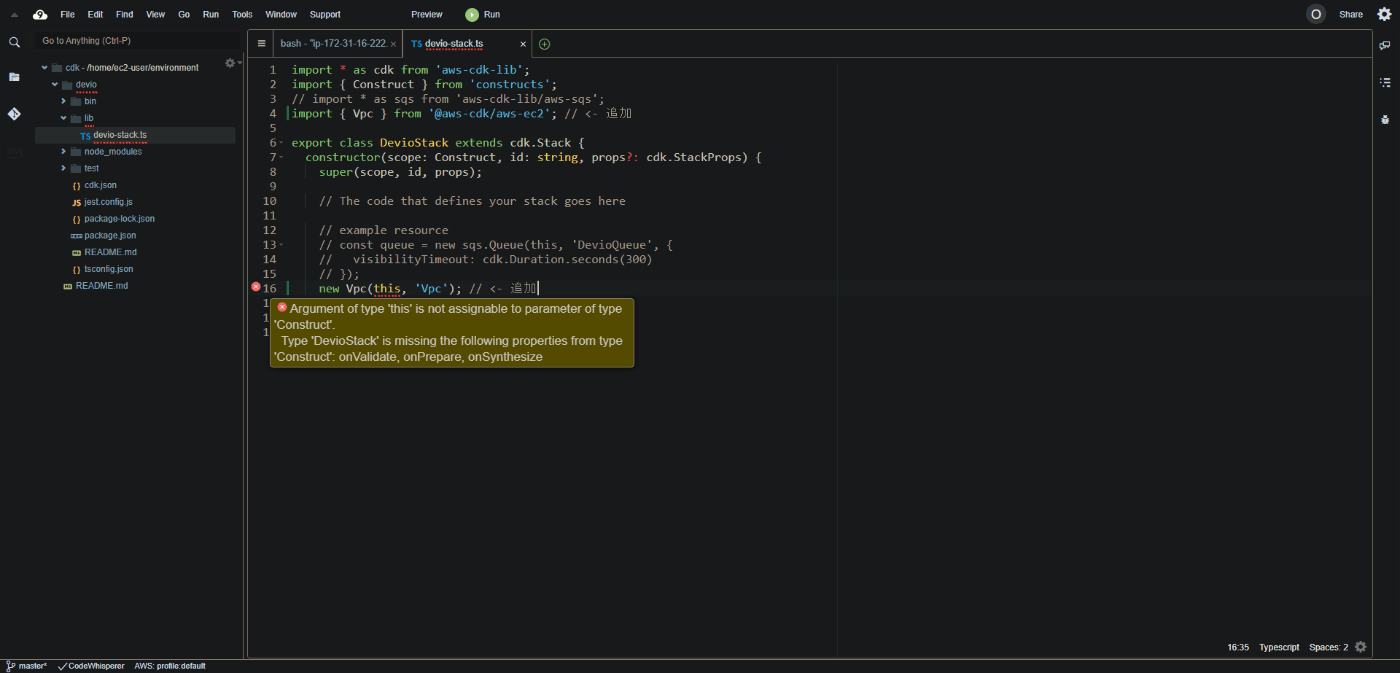The height and width of the screenshot is (673, 1400).
Task: Open the Go menu
Action: point(184,15)
